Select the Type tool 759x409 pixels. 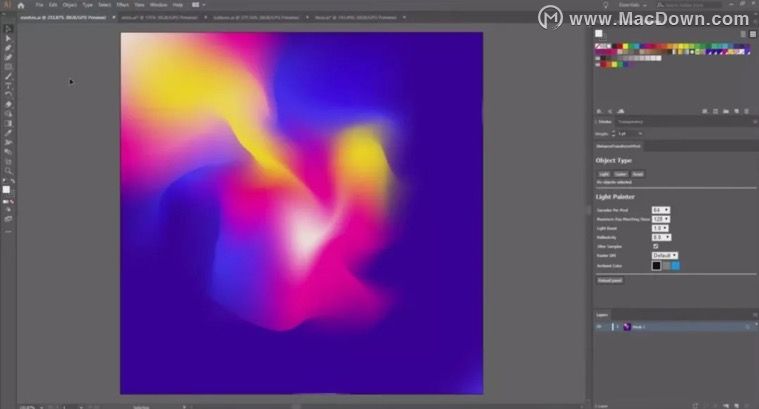pos(8,86)
